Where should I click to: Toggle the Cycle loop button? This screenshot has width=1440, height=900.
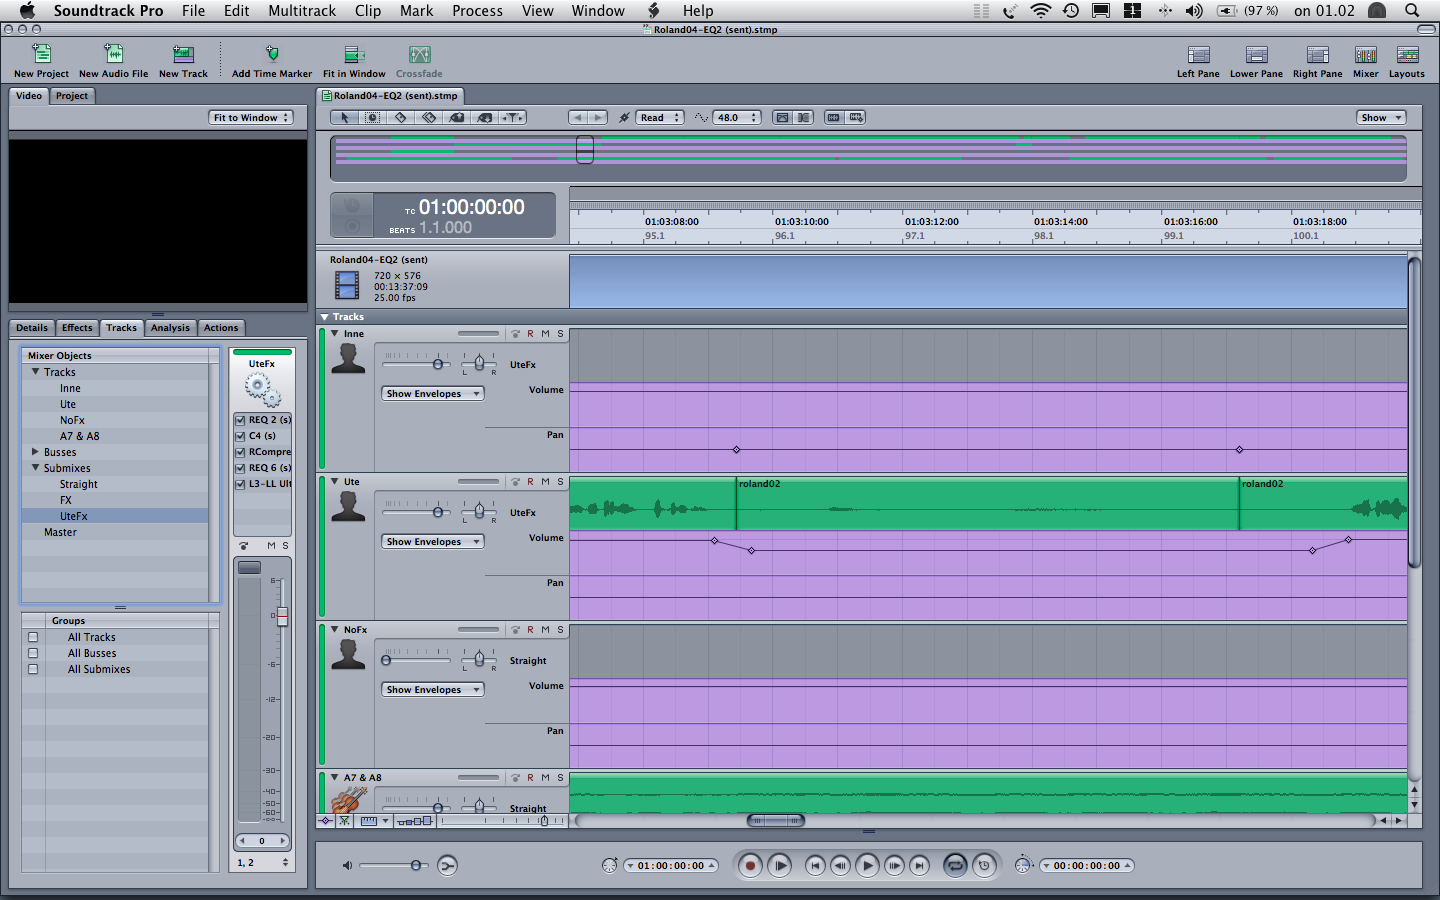[x=955, y=866]
